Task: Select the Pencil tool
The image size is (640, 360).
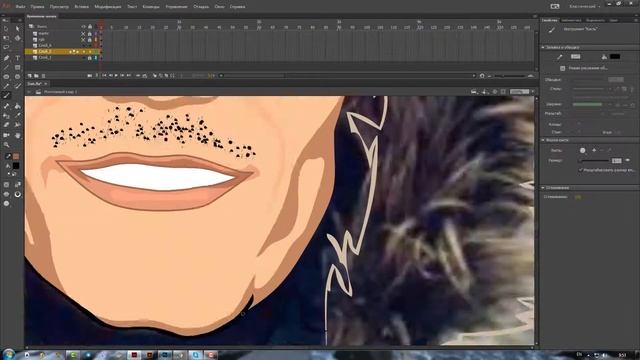Action: (6, 86)
